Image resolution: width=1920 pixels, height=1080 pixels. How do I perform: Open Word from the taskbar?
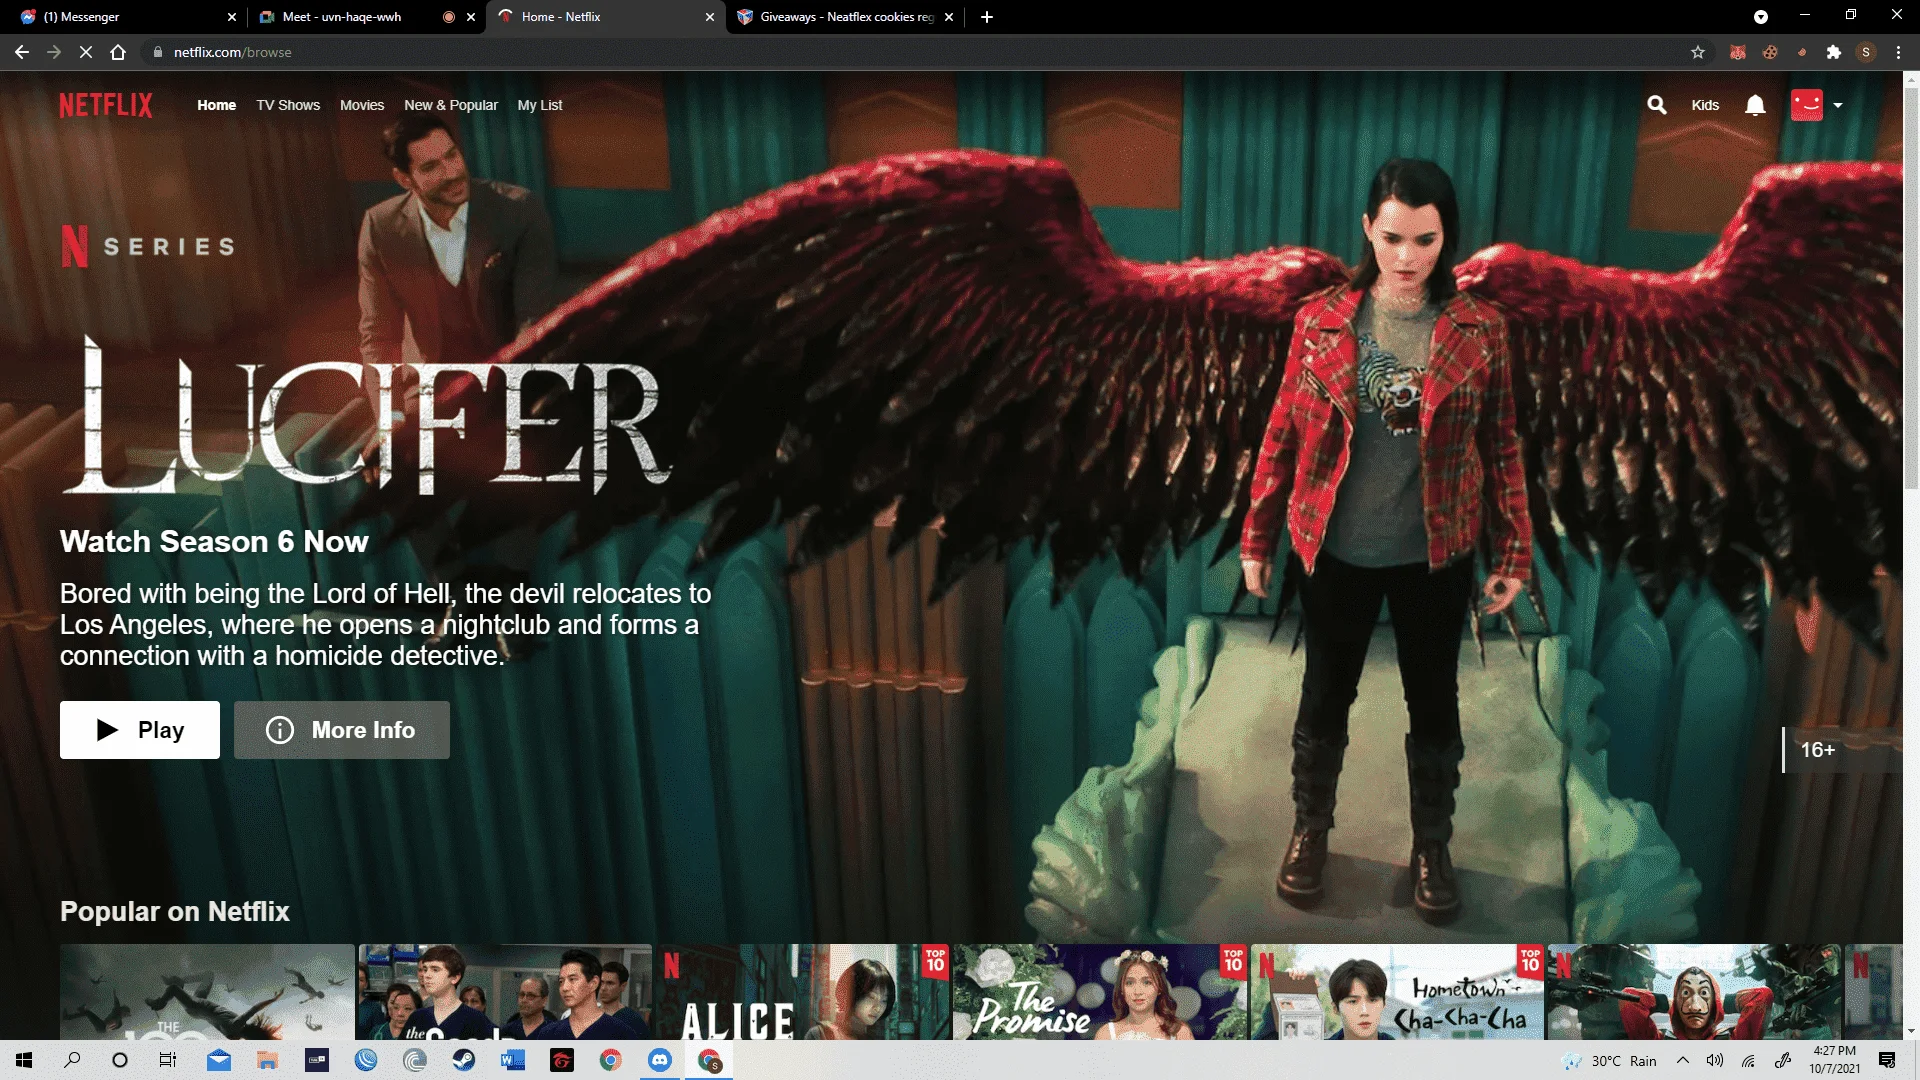[513, 1060]
